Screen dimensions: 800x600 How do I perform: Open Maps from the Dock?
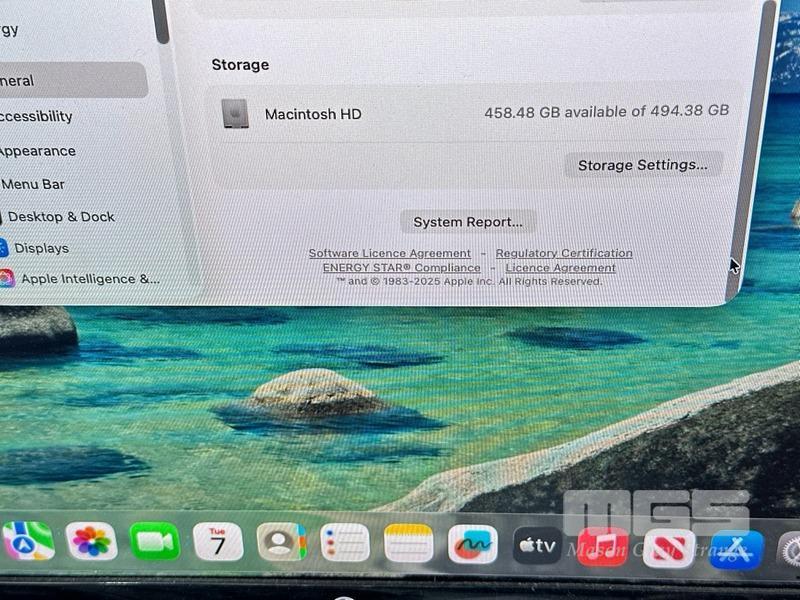[x=28, y=541]
